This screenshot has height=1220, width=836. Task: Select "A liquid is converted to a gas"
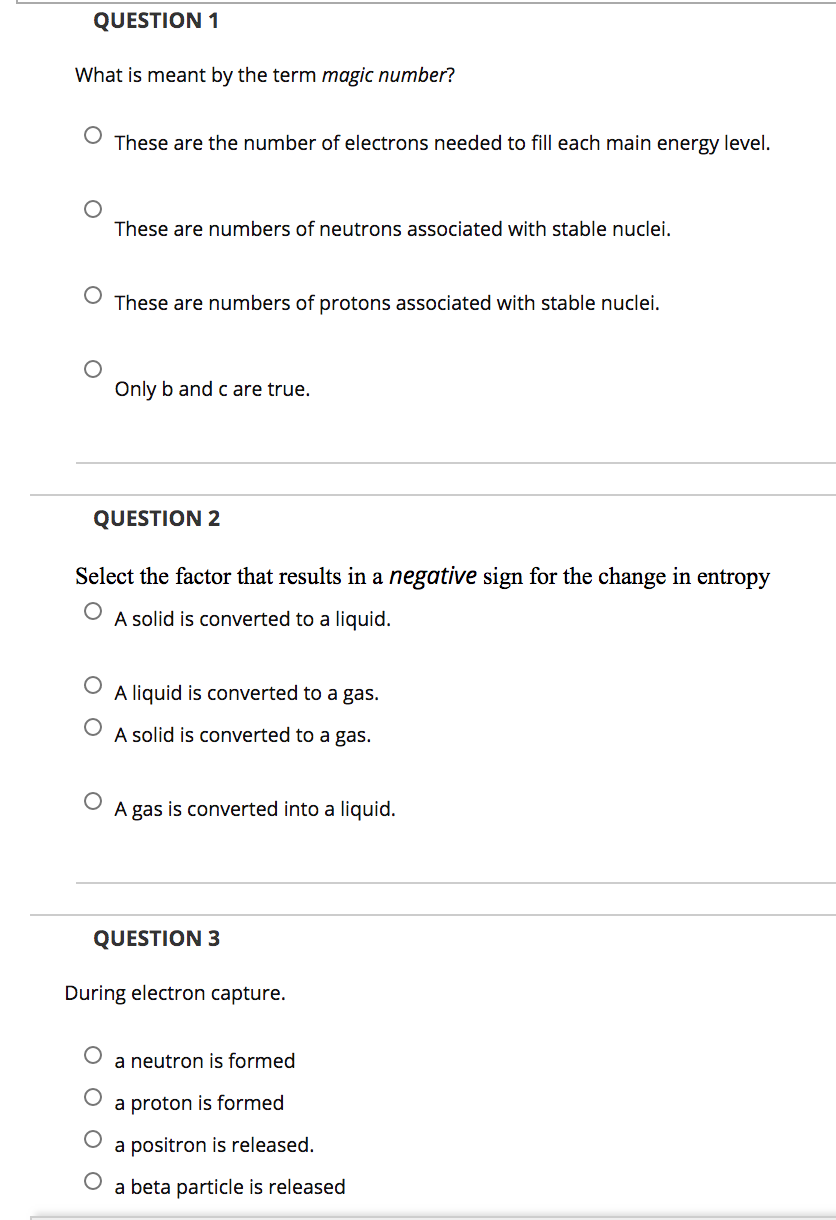click(x=92, y=684)
